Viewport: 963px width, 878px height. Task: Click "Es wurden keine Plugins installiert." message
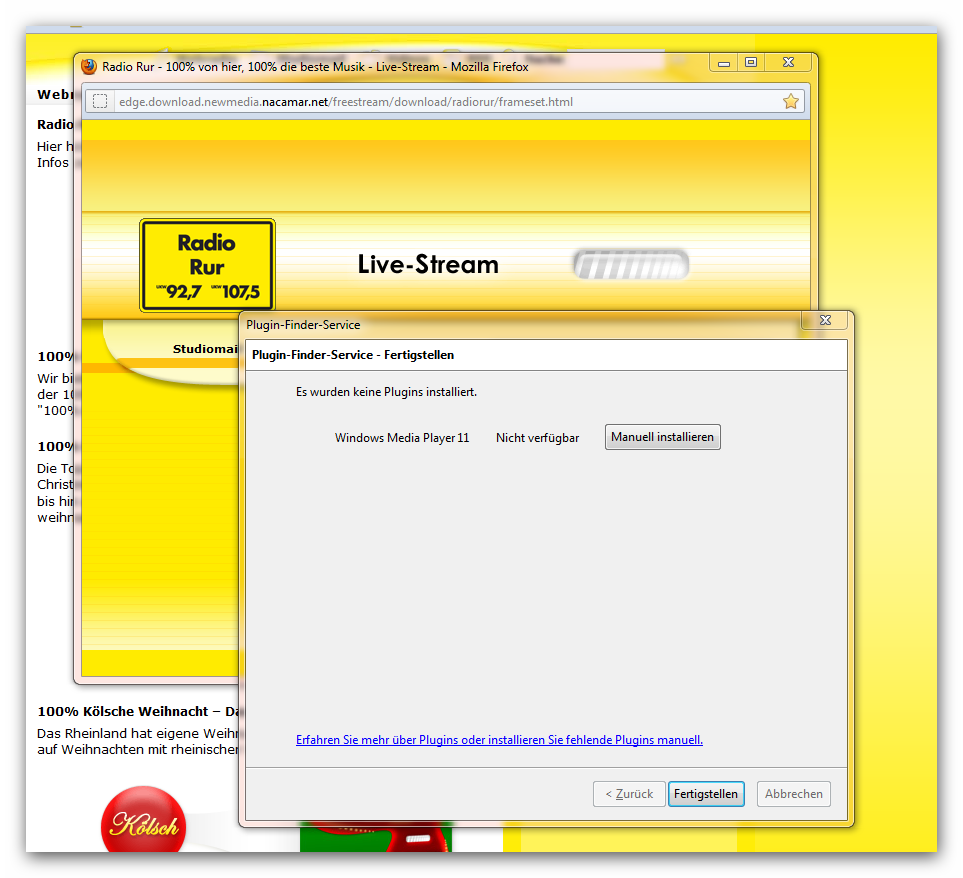tap(386, 392)
